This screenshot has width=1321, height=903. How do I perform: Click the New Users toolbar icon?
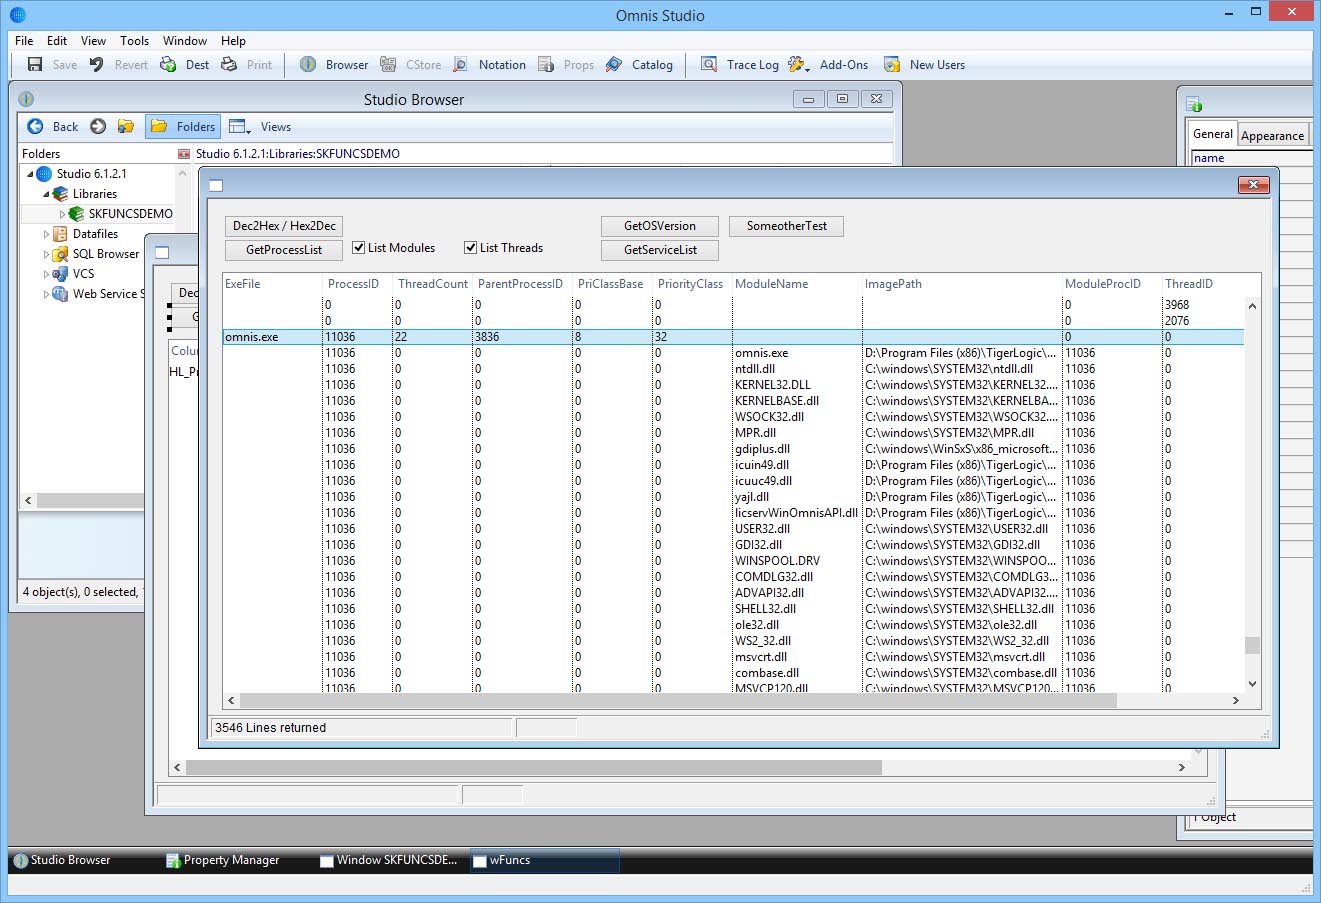(892, 65)
